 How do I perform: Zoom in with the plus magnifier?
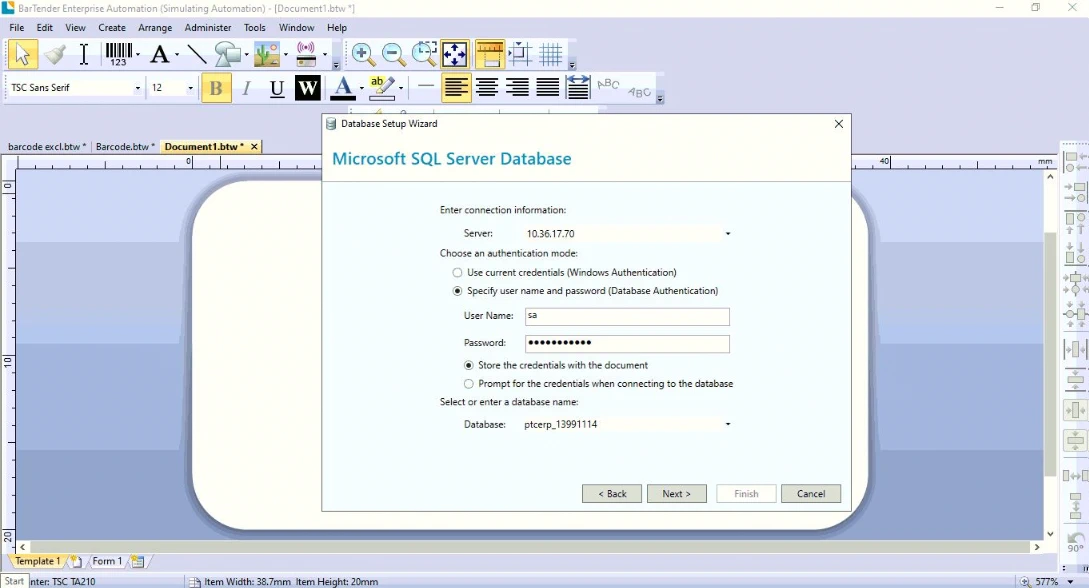363,54
